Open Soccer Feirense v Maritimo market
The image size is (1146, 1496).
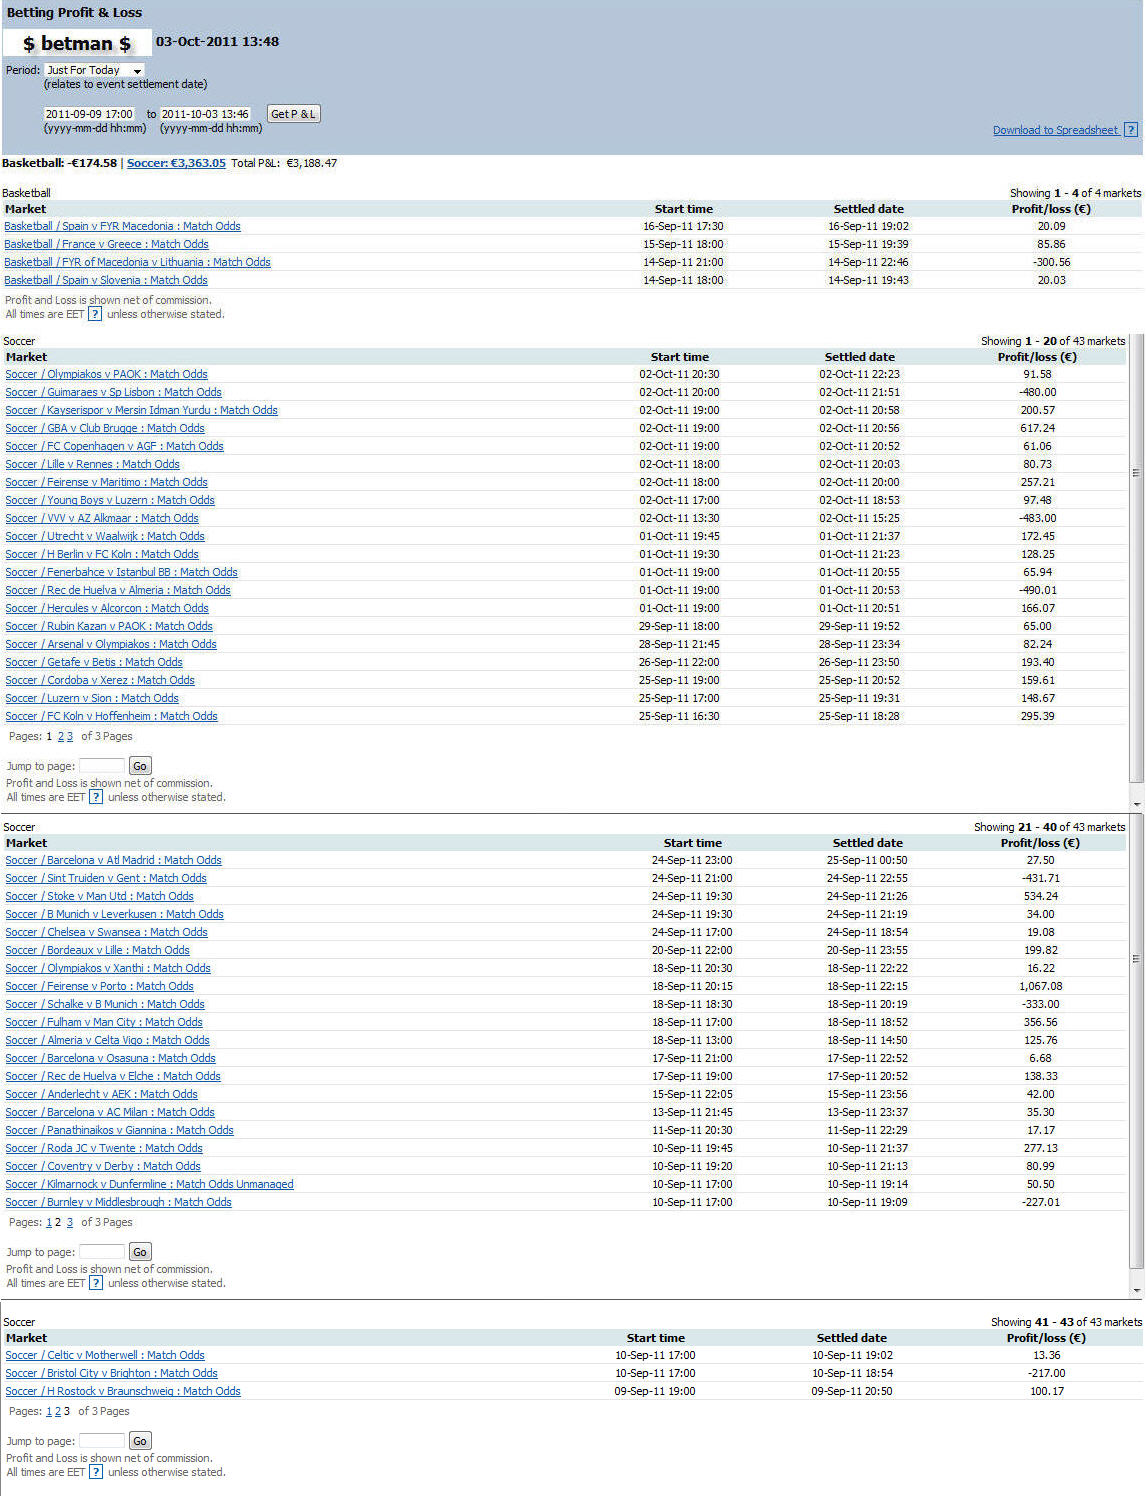pyautogui.click(x=106, y=482)
